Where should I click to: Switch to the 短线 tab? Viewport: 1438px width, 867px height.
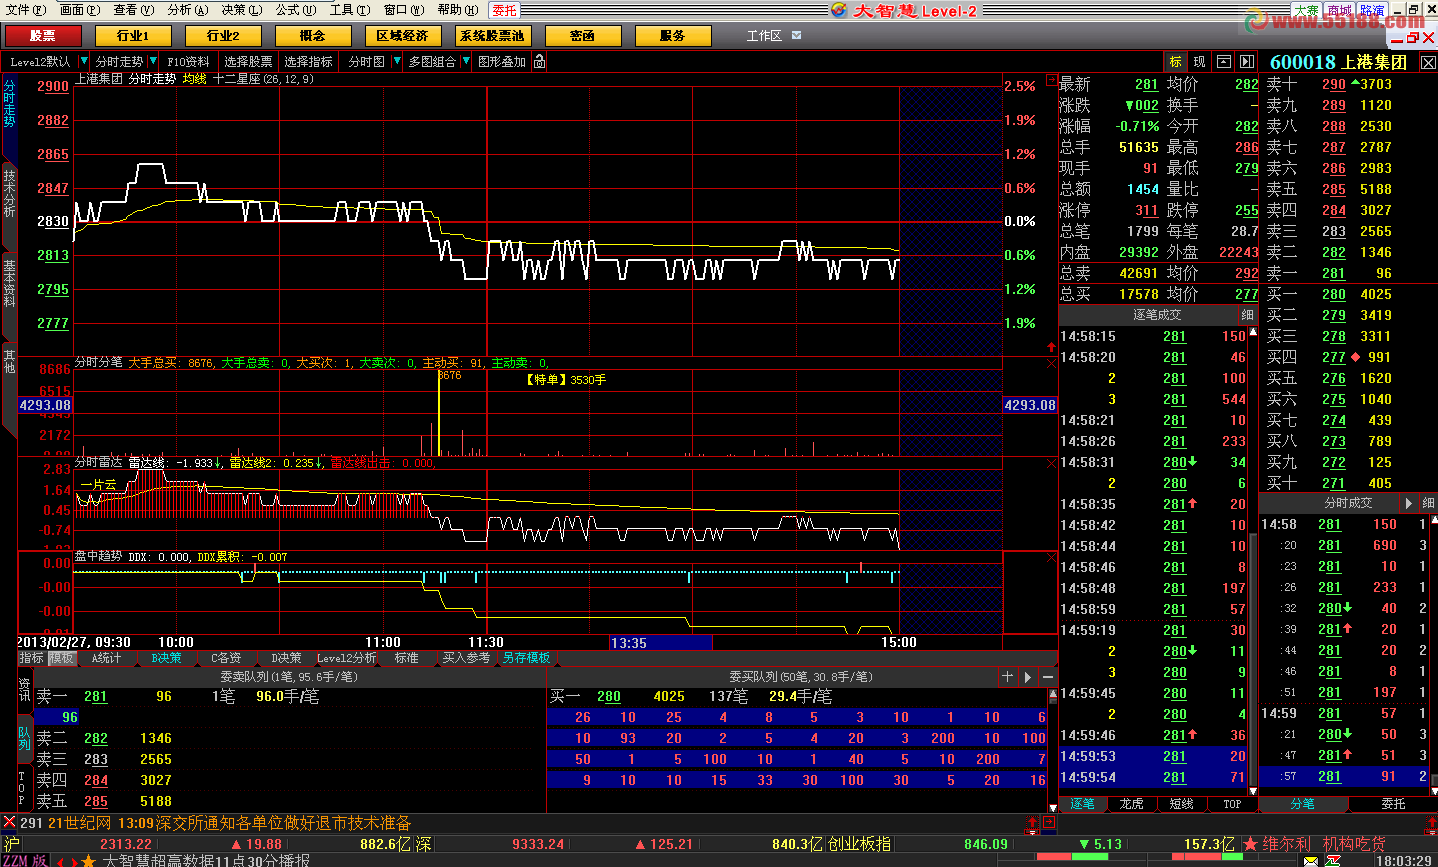click(x=1182, y=804)
